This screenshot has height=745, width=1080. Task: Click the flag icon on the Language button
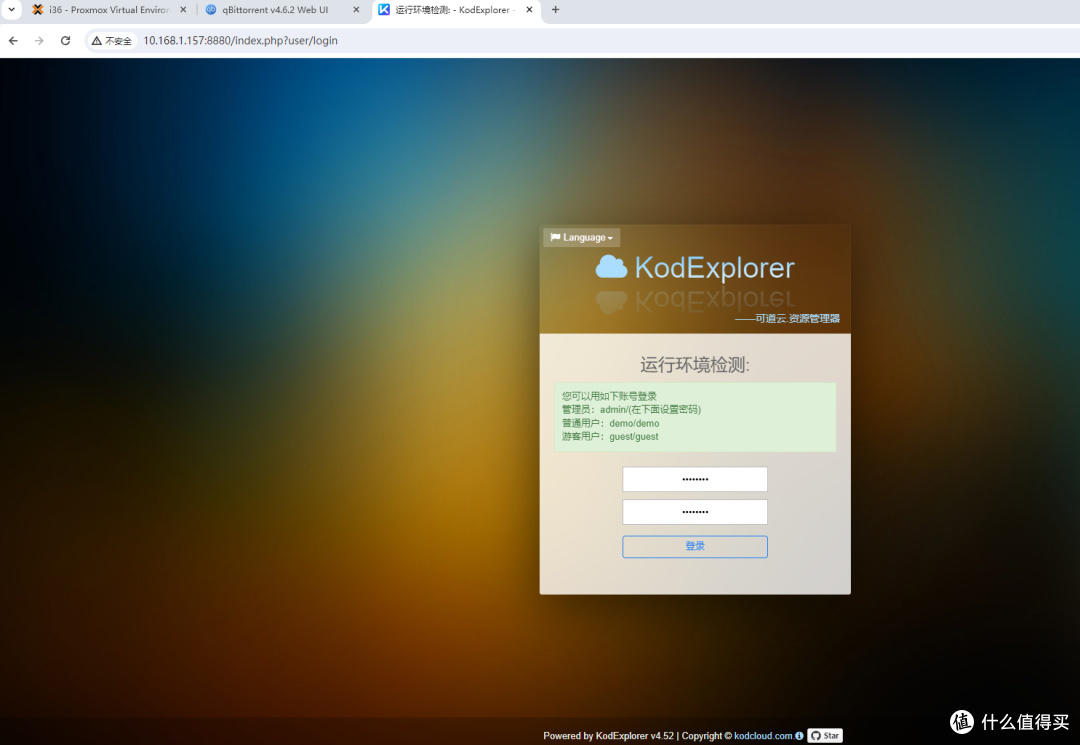point(556,237)
